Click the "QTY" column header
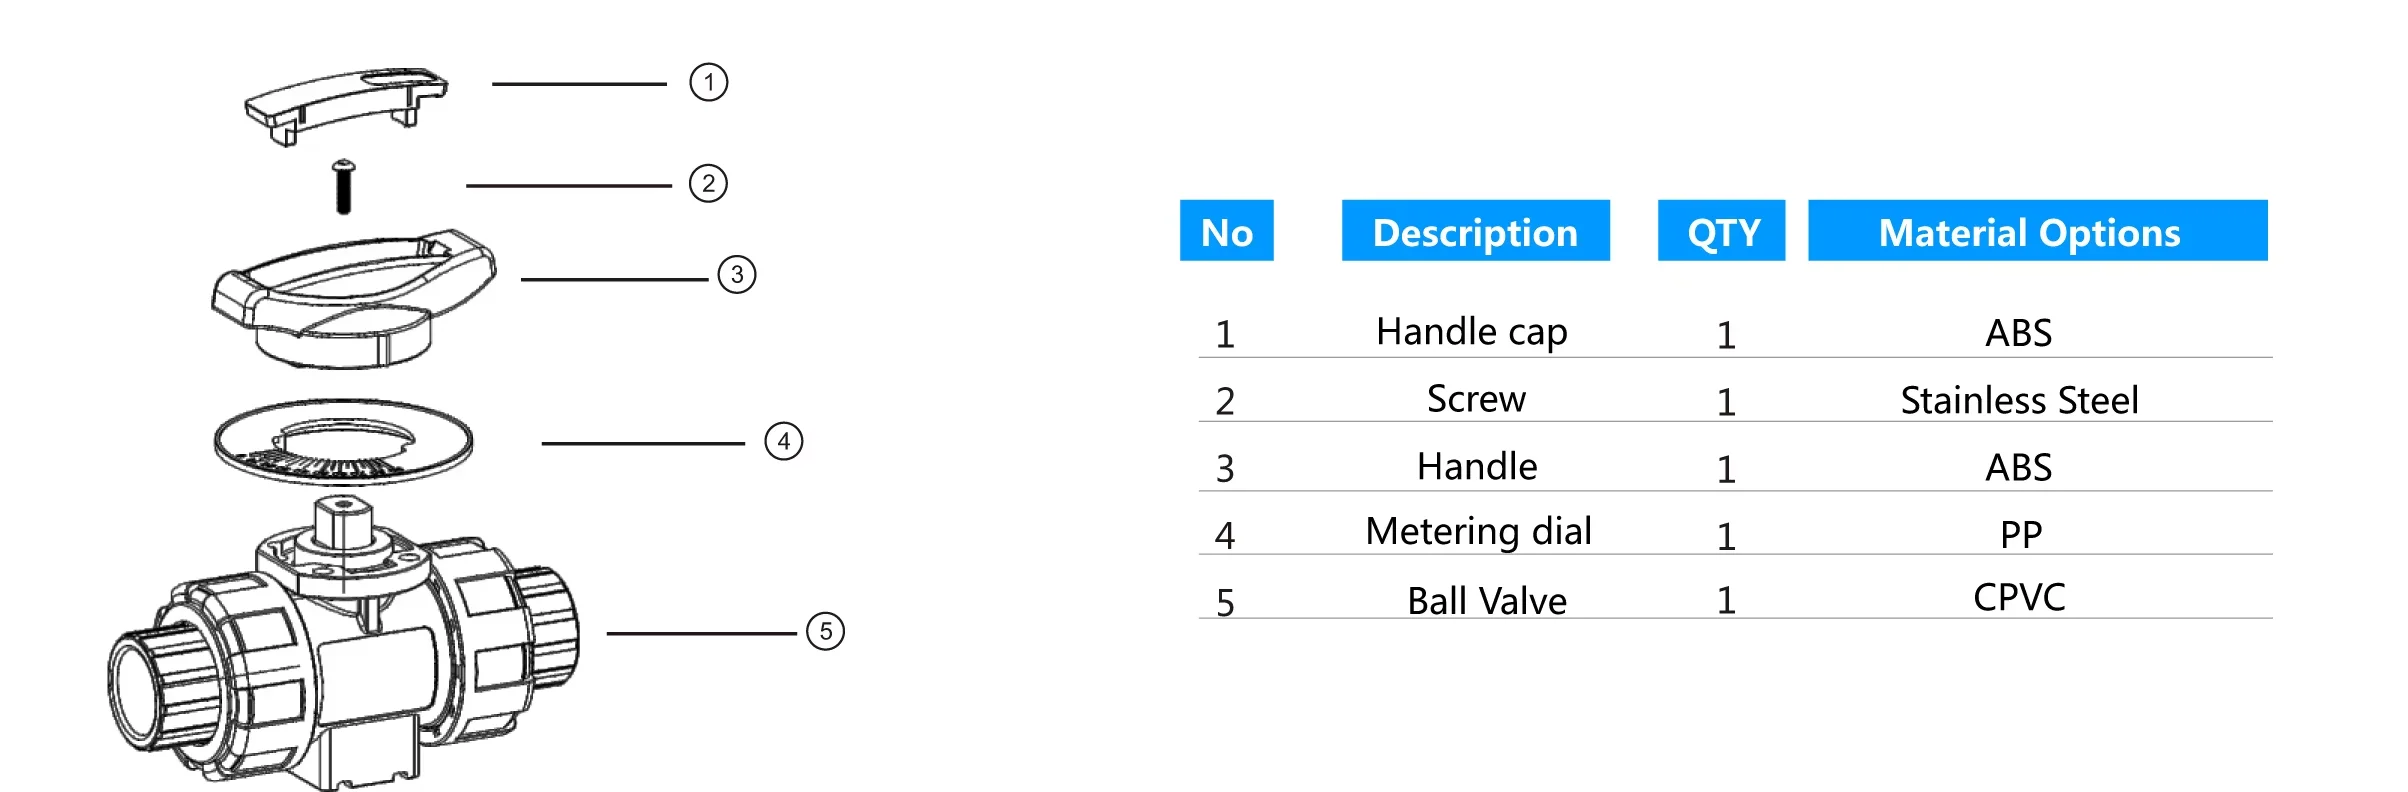This screenshot has width=2408, height=792. [x=1721, y=231]
